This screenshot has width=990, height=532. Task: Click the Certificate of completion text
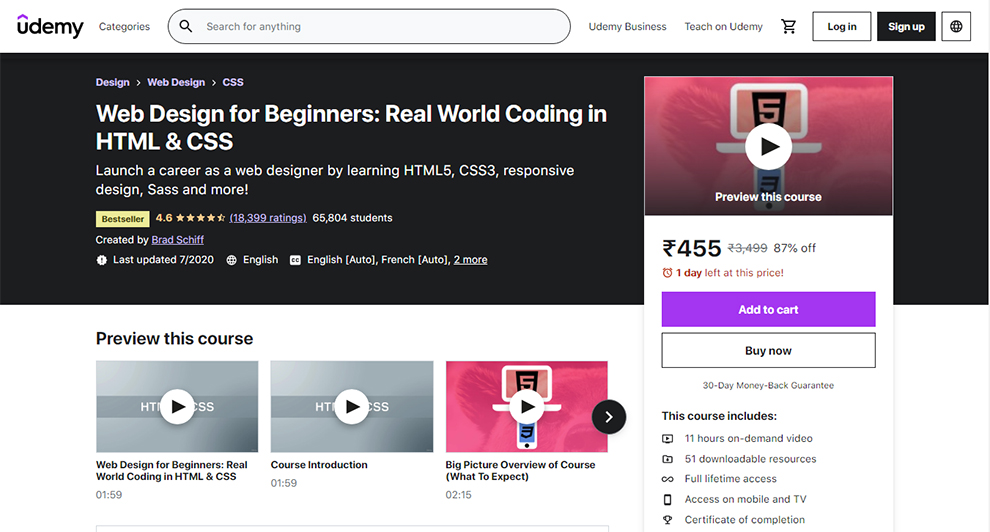coord(744,520)
